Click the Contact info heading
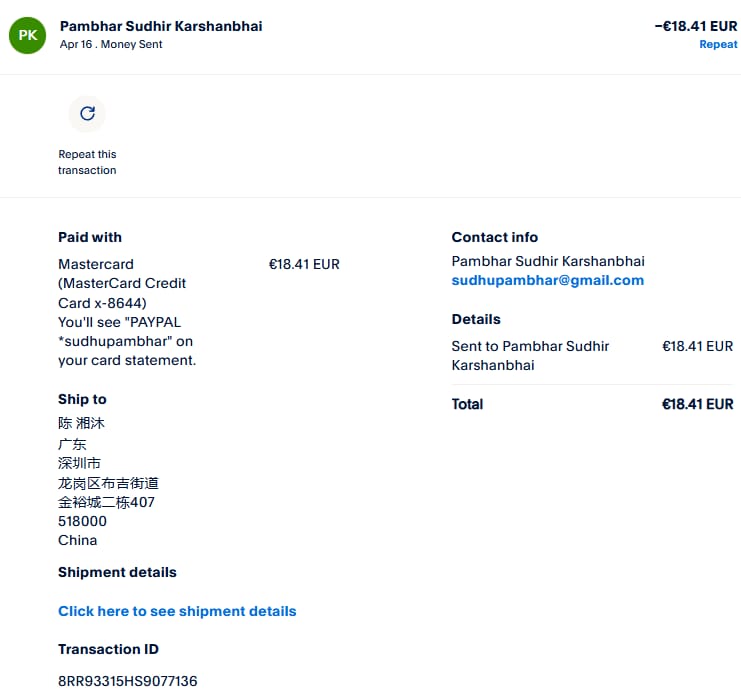This screenshot has height=697, width=741. pos(494,237)
